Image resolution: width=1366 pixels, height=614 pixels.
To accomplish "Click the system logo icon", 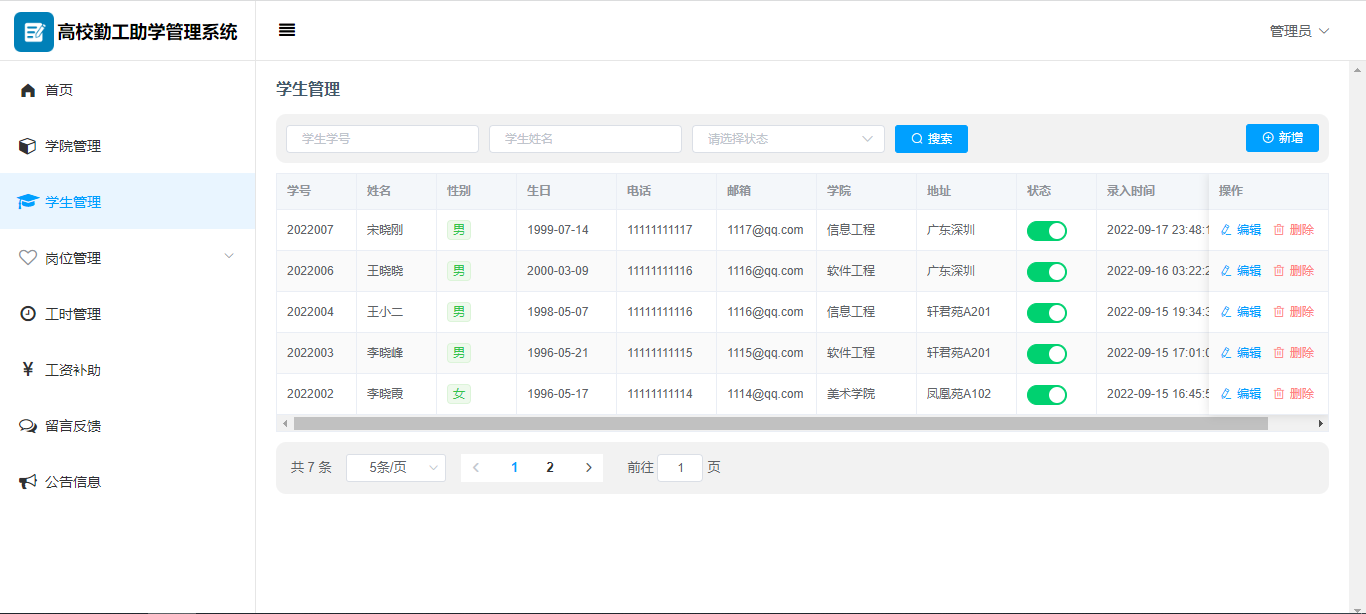I will pos(33,32).
